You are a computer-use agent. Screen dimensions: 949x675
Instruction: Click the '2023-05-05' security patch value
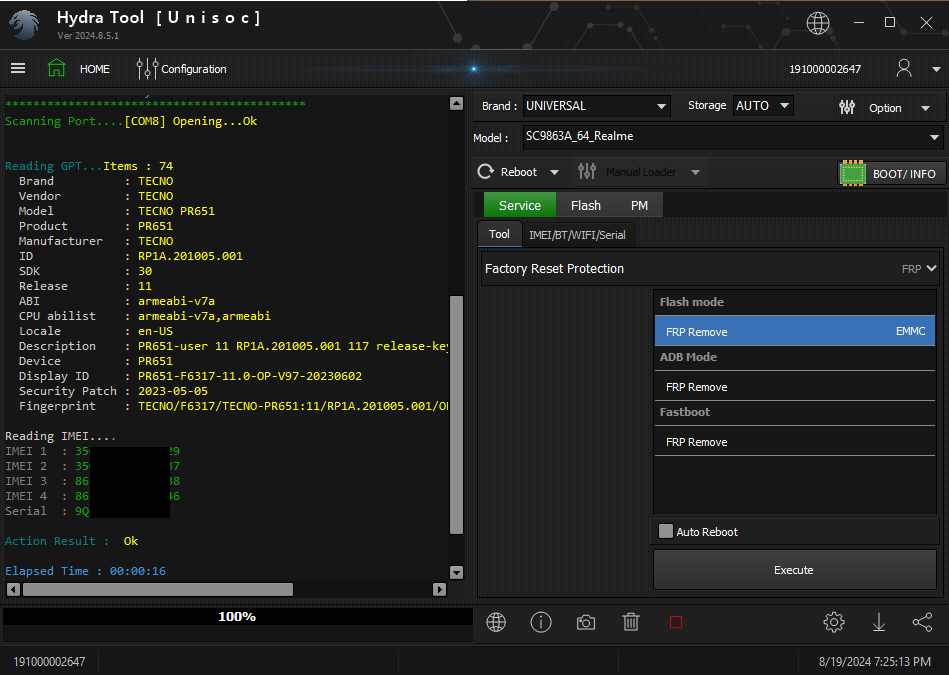[172, 391]
